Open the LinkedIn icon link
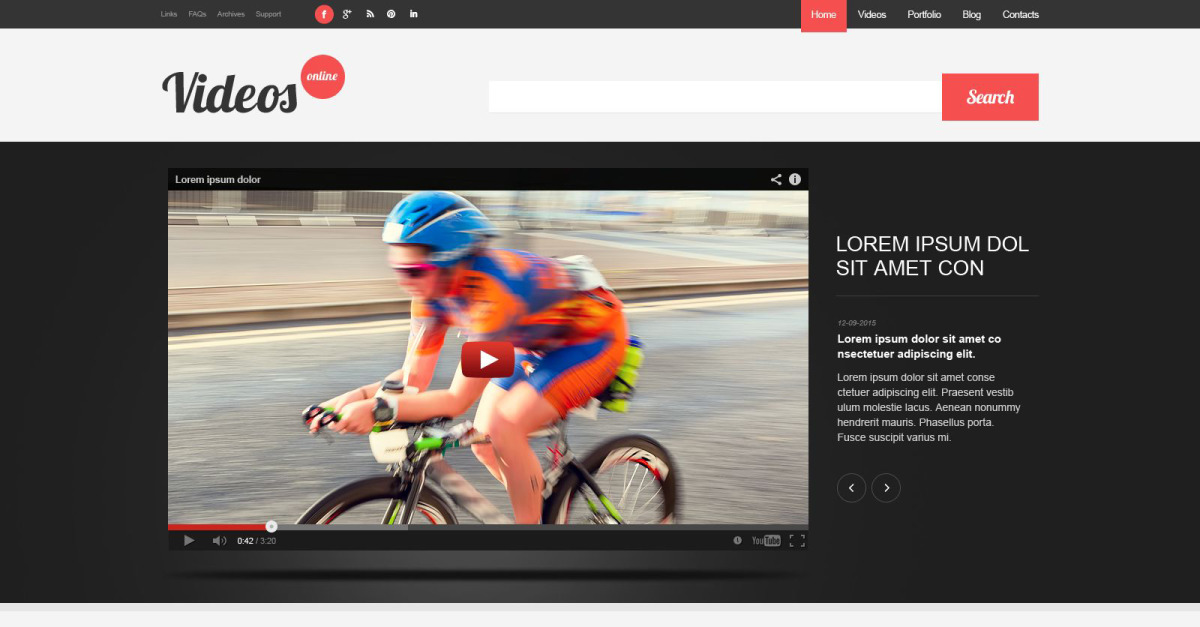The width and height of the screenshot is (1200, 627). [414, 14]
